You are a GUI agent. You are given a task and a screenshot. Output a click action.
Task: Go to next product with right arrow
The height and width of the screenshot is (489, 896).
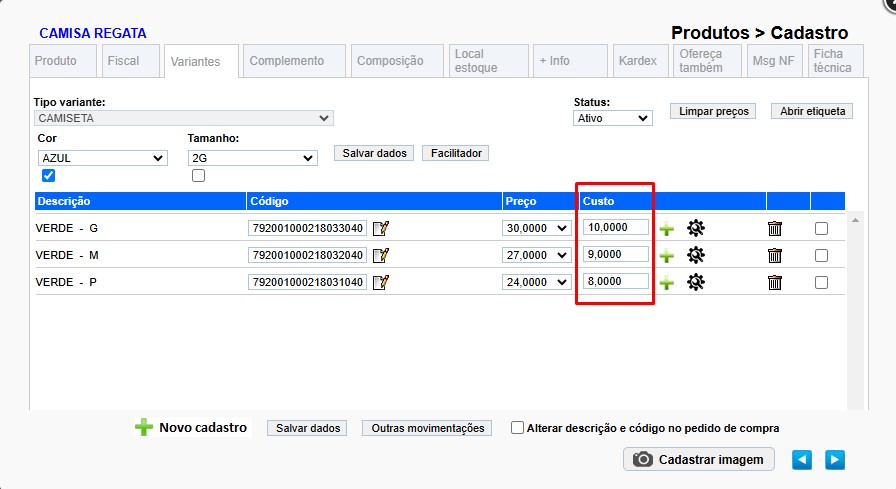point(835,460)
